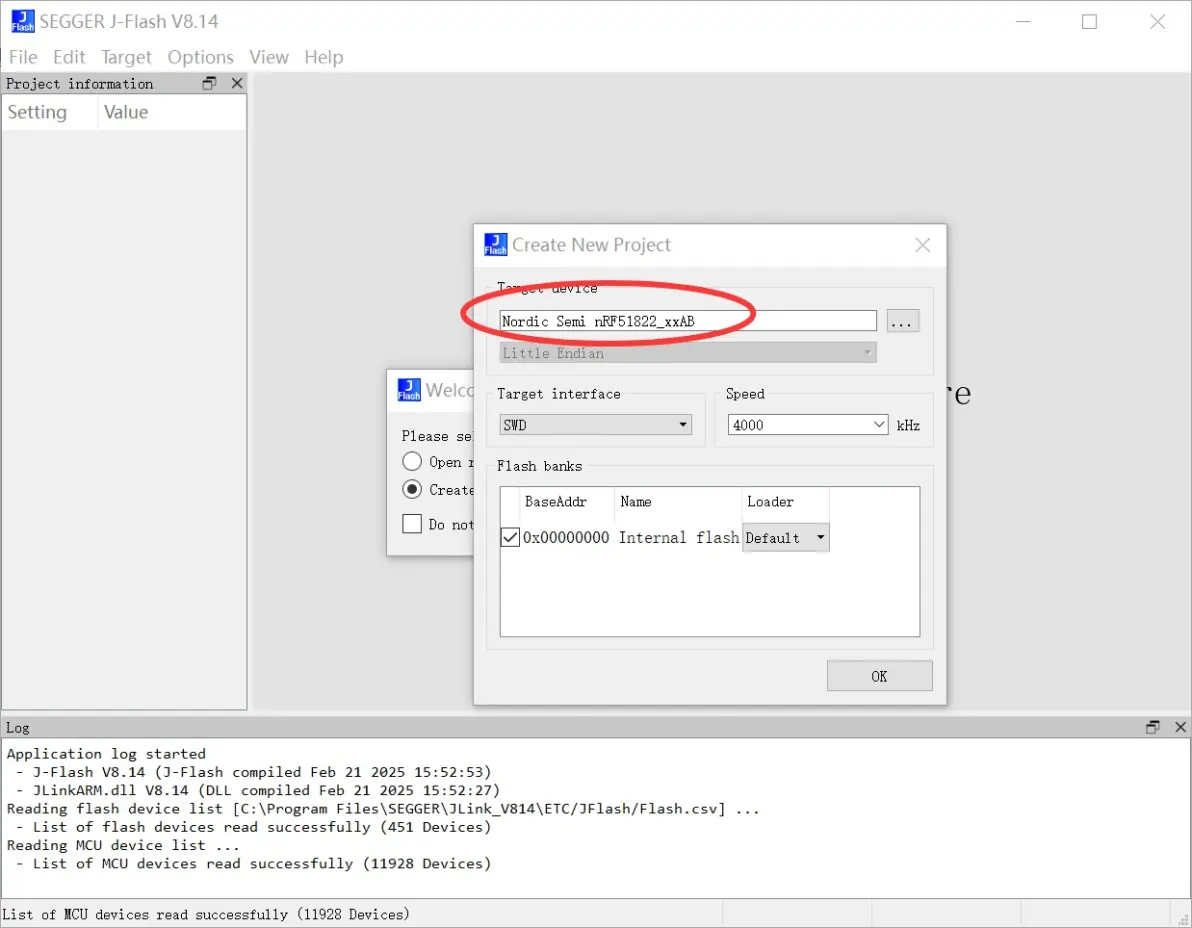This screenshot has height=928, width=1192.
Task: Open the Little Endian dropdown
Action: click(688, 353)
